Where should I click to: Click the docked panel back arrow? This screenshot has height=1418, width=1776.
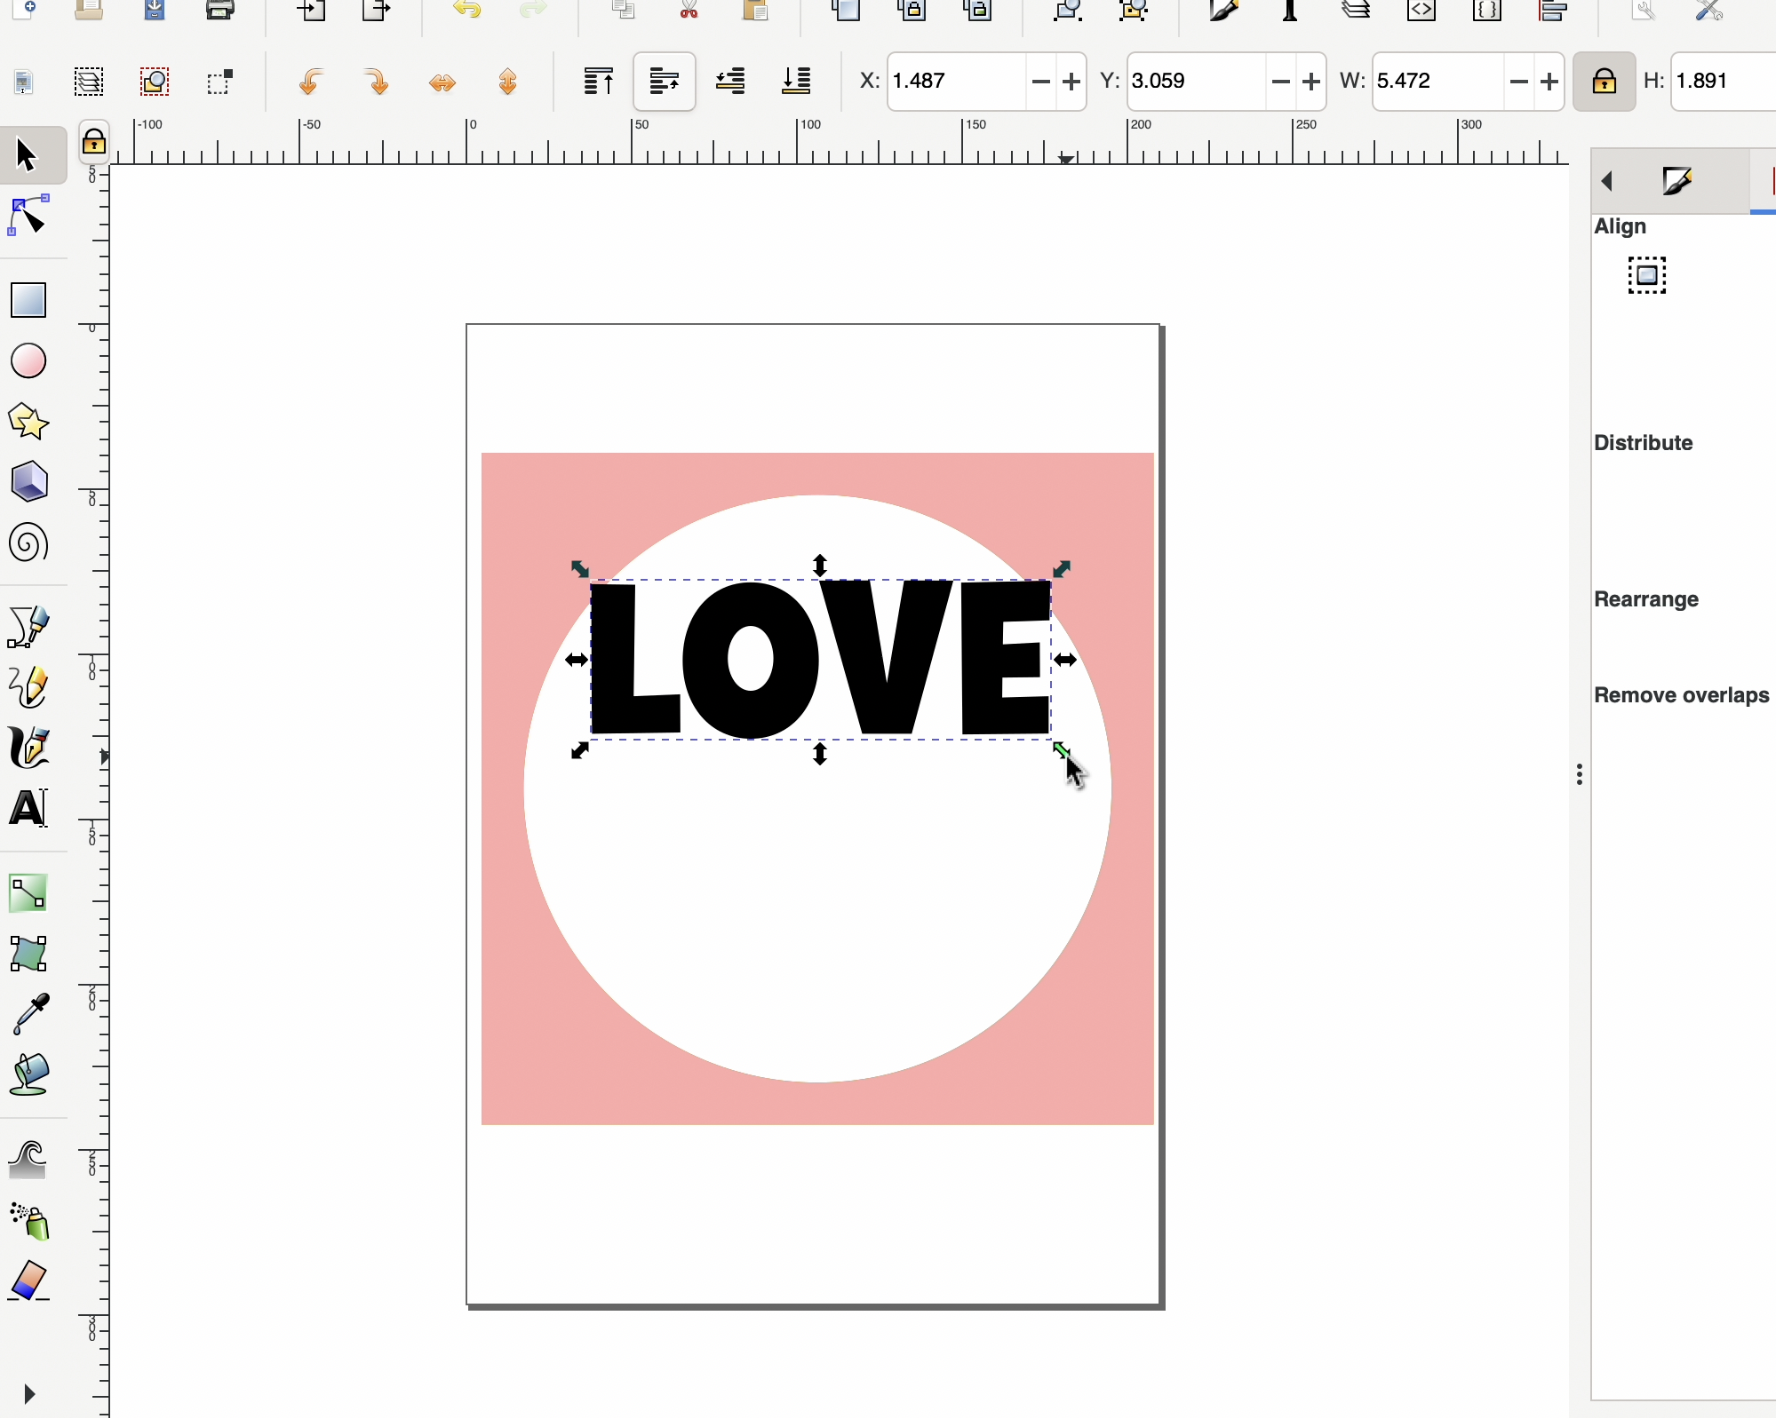[x=1608, y=181]
